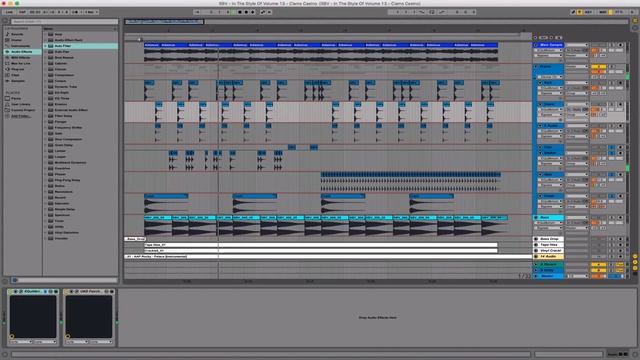Screen dimensions: 640x360
Task: Select Max for Live category
Action: point(22,63)
